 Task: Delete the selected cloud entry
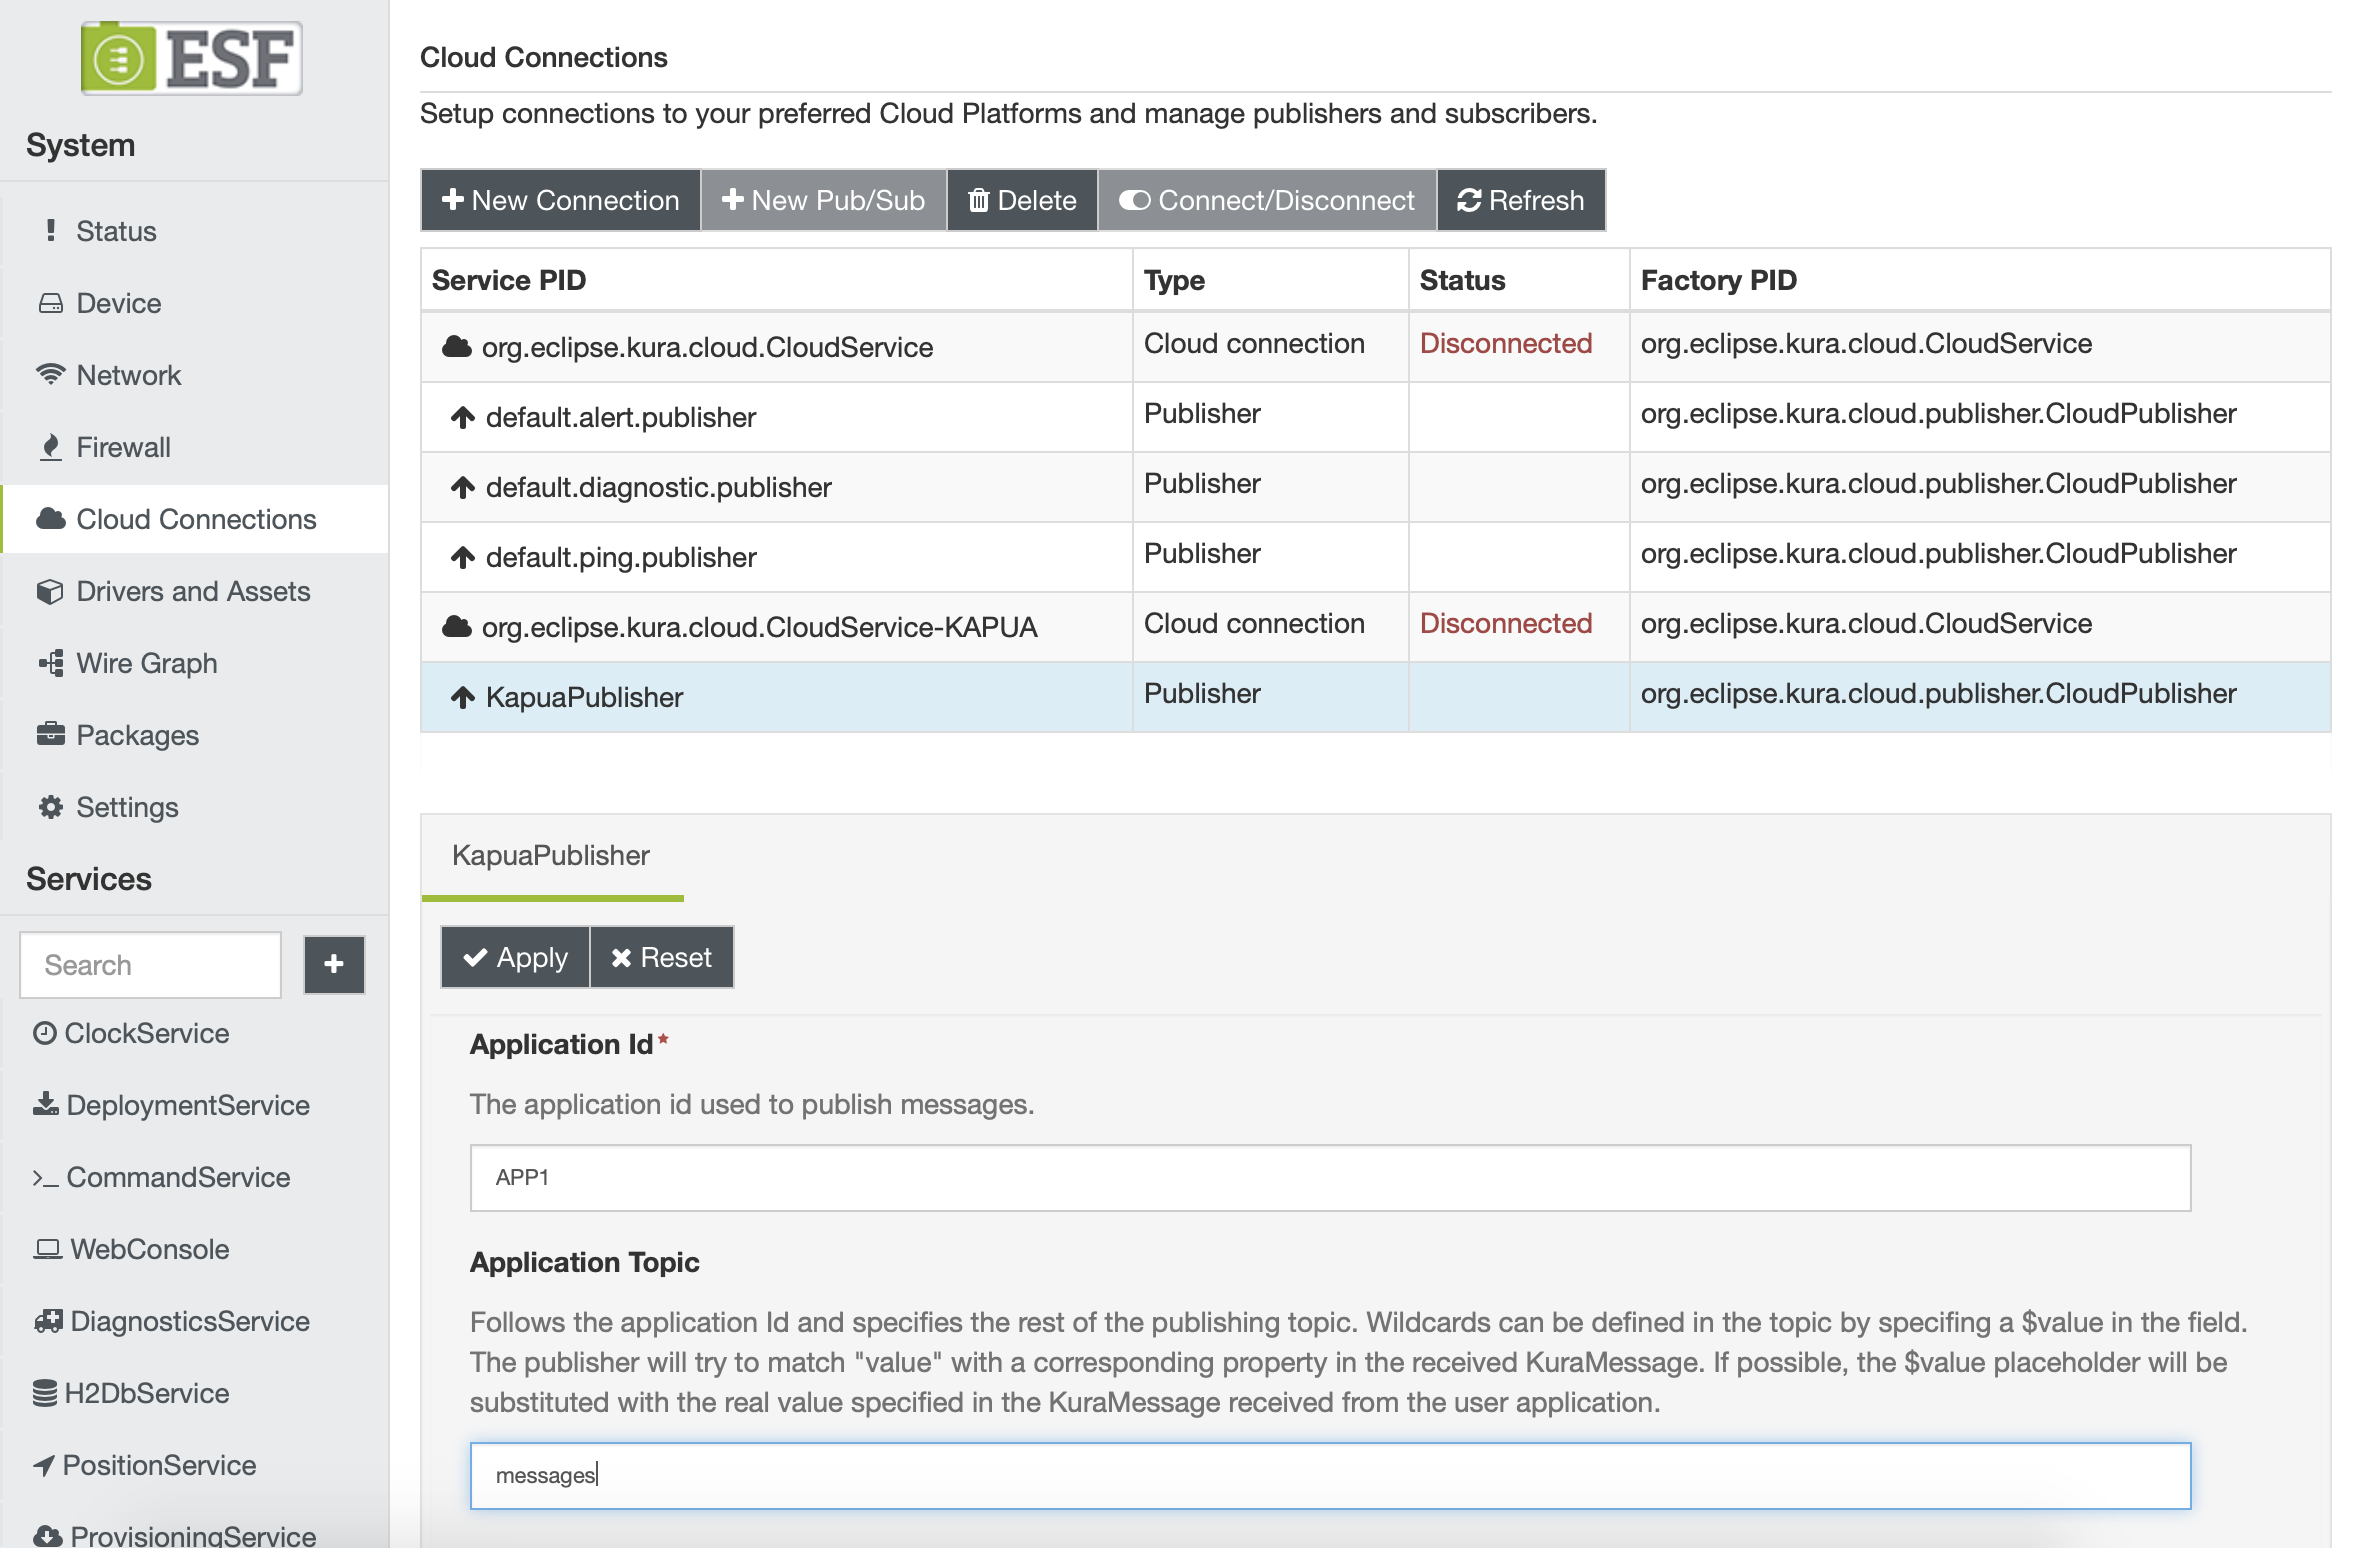[1022, 201]
